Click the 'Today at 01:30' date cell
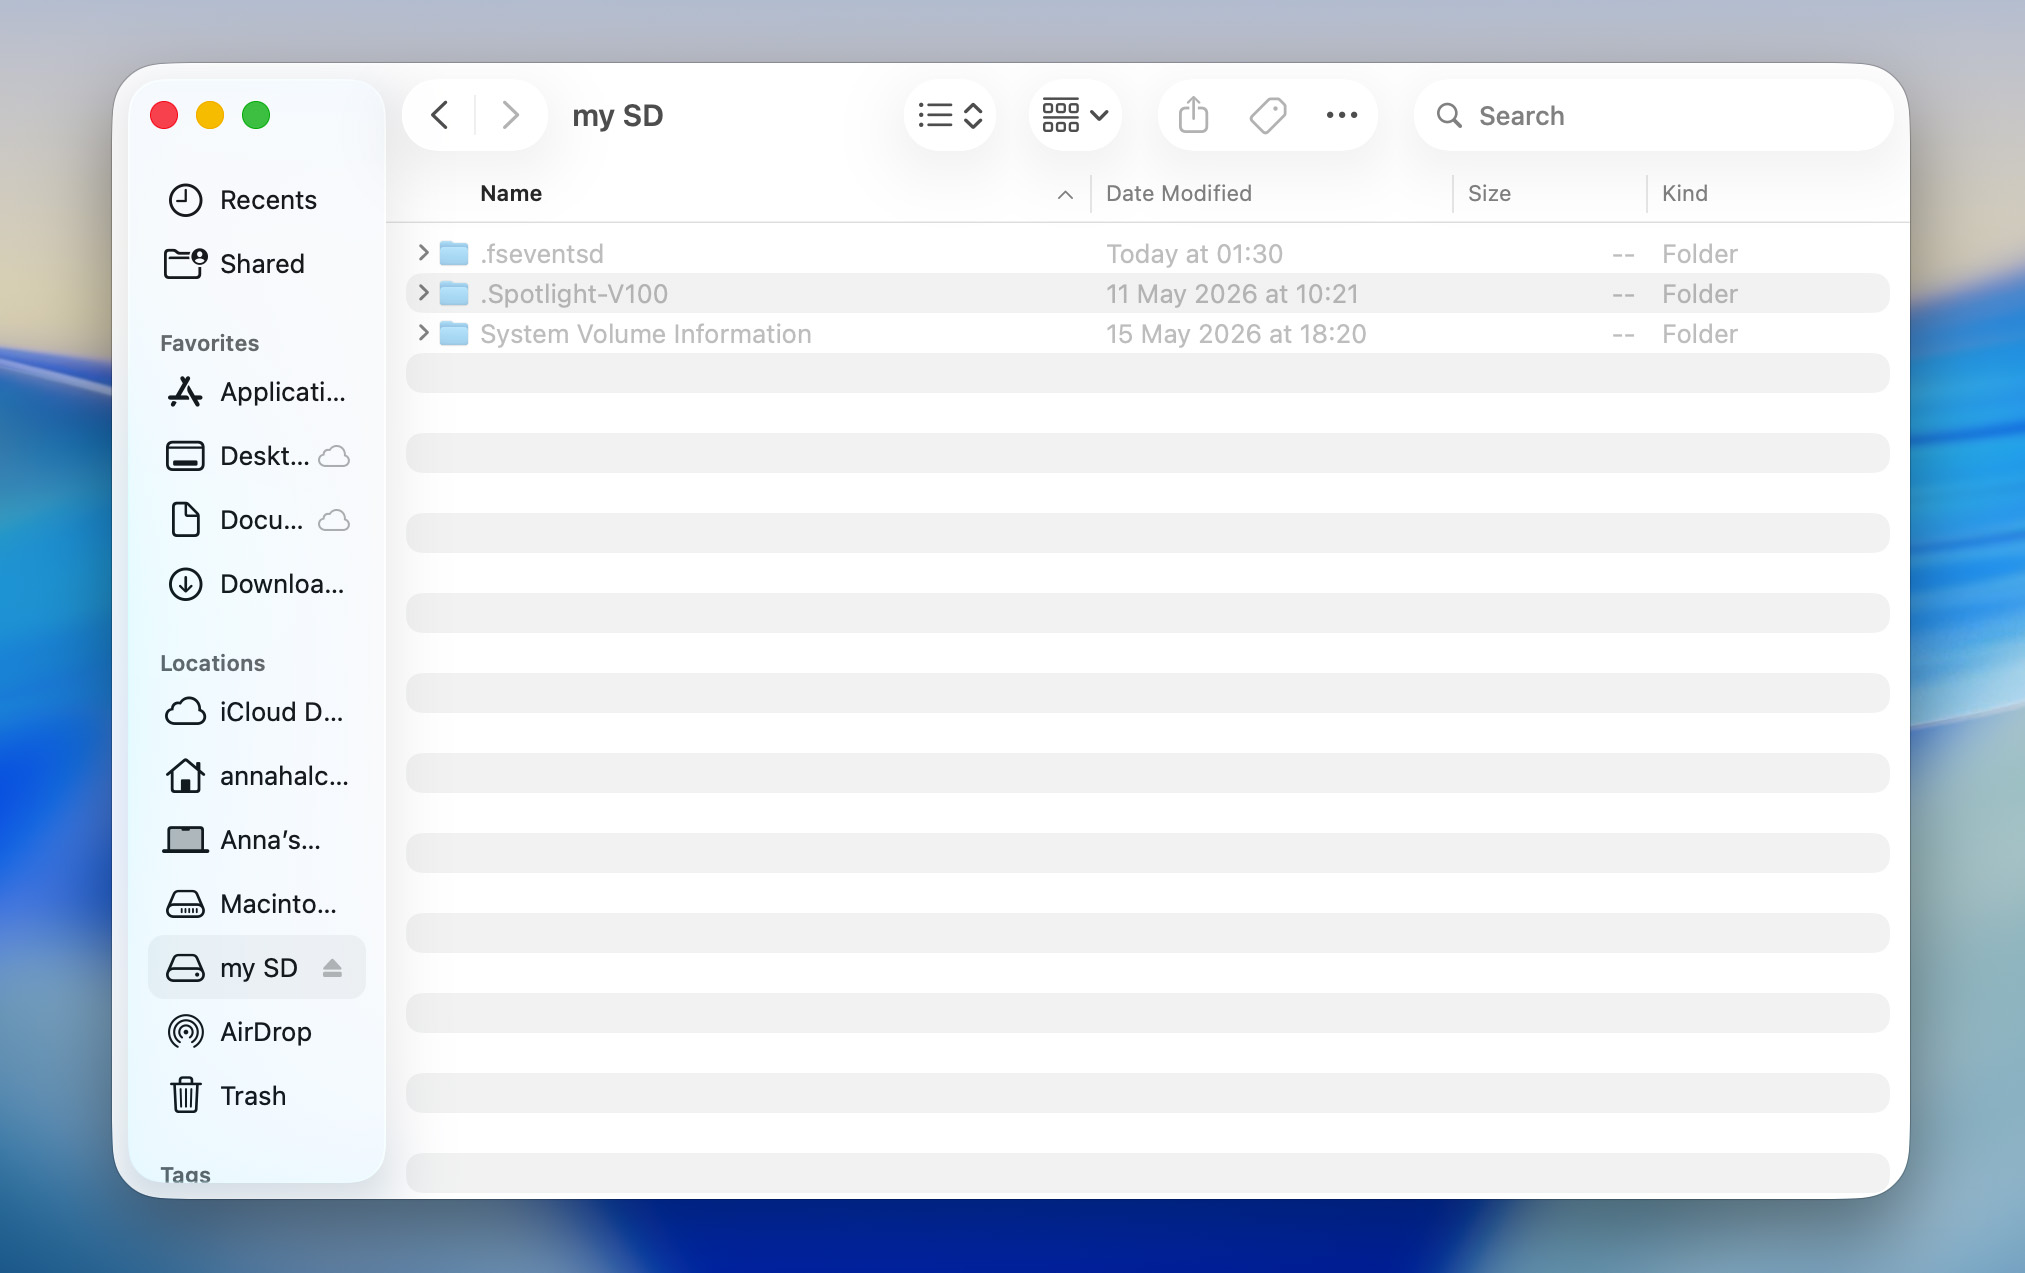 click(x=1194, y=254)
